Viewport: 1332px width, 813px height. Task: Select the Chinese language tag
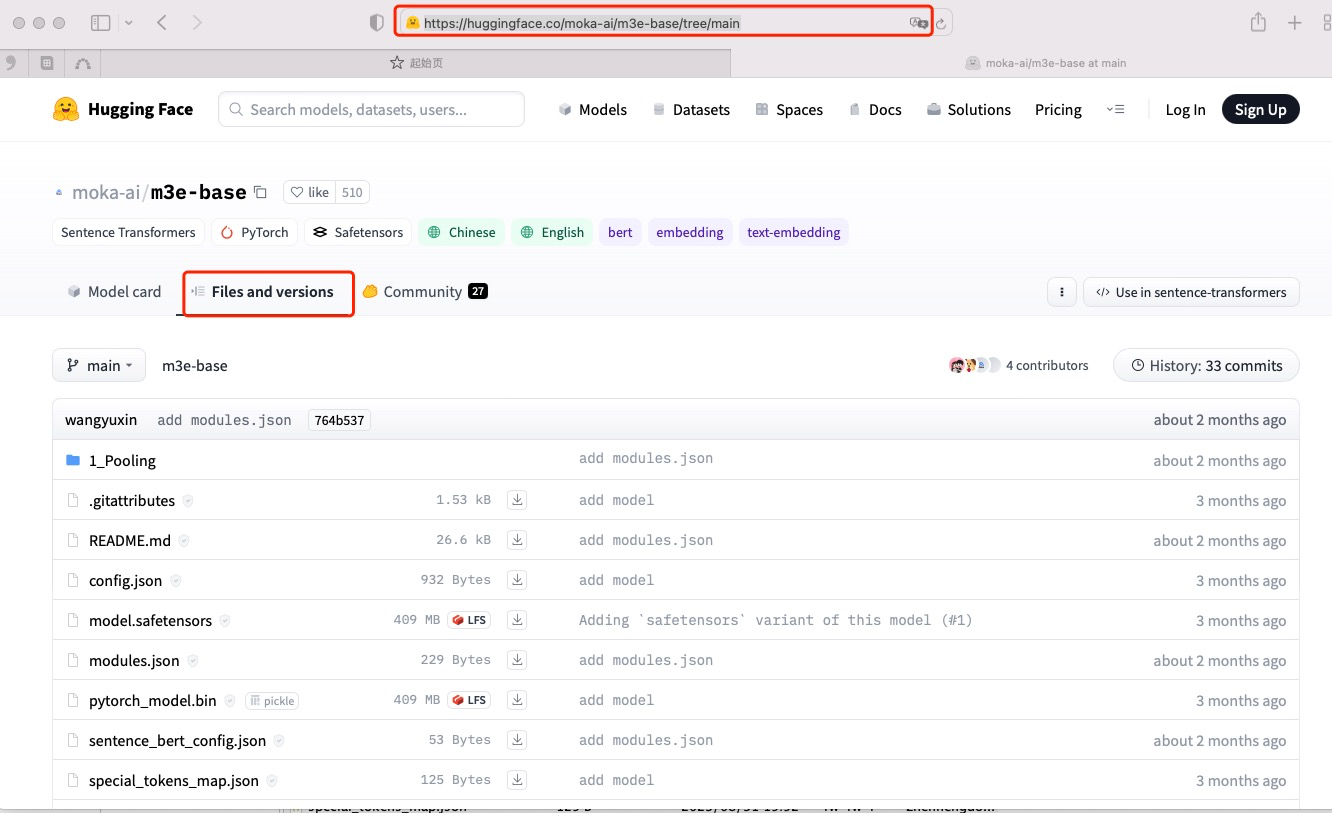point(461,232)
